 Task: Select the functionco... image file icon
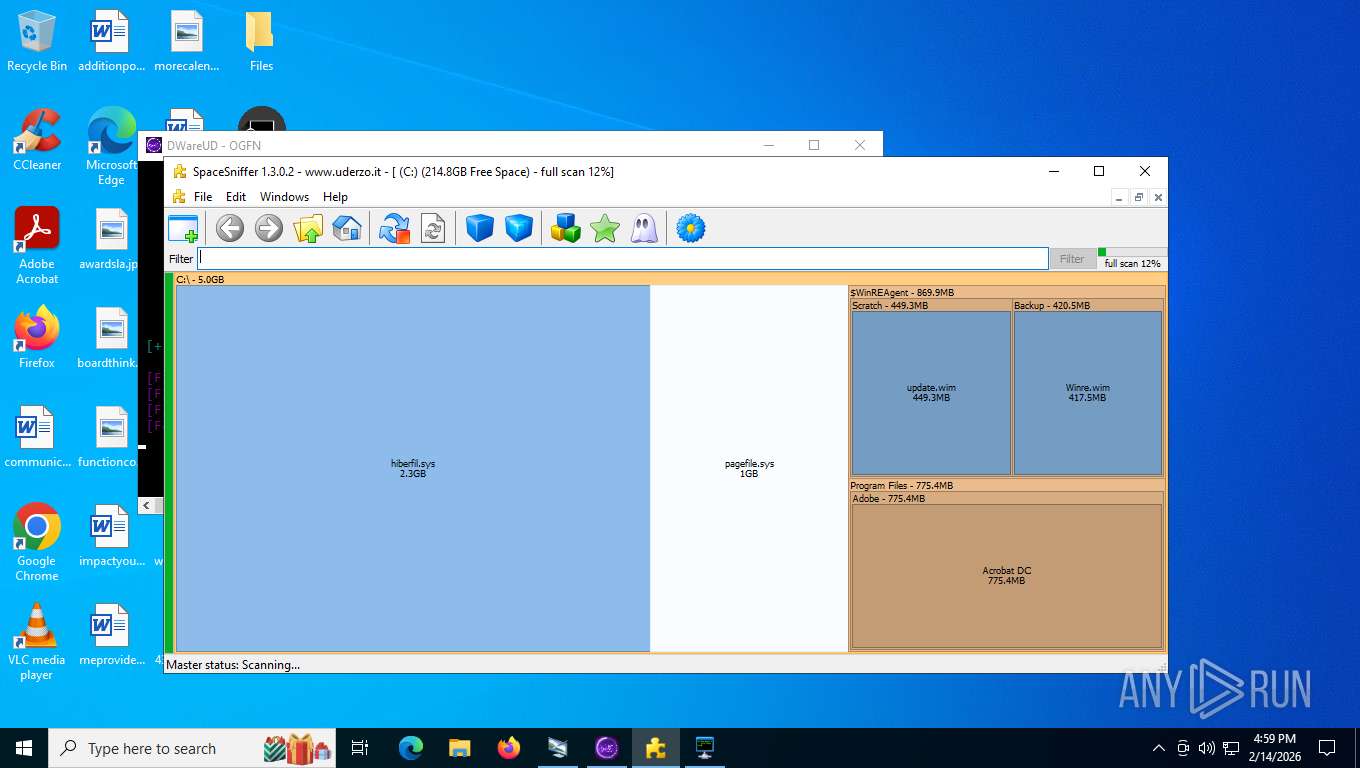coord(111,437)
